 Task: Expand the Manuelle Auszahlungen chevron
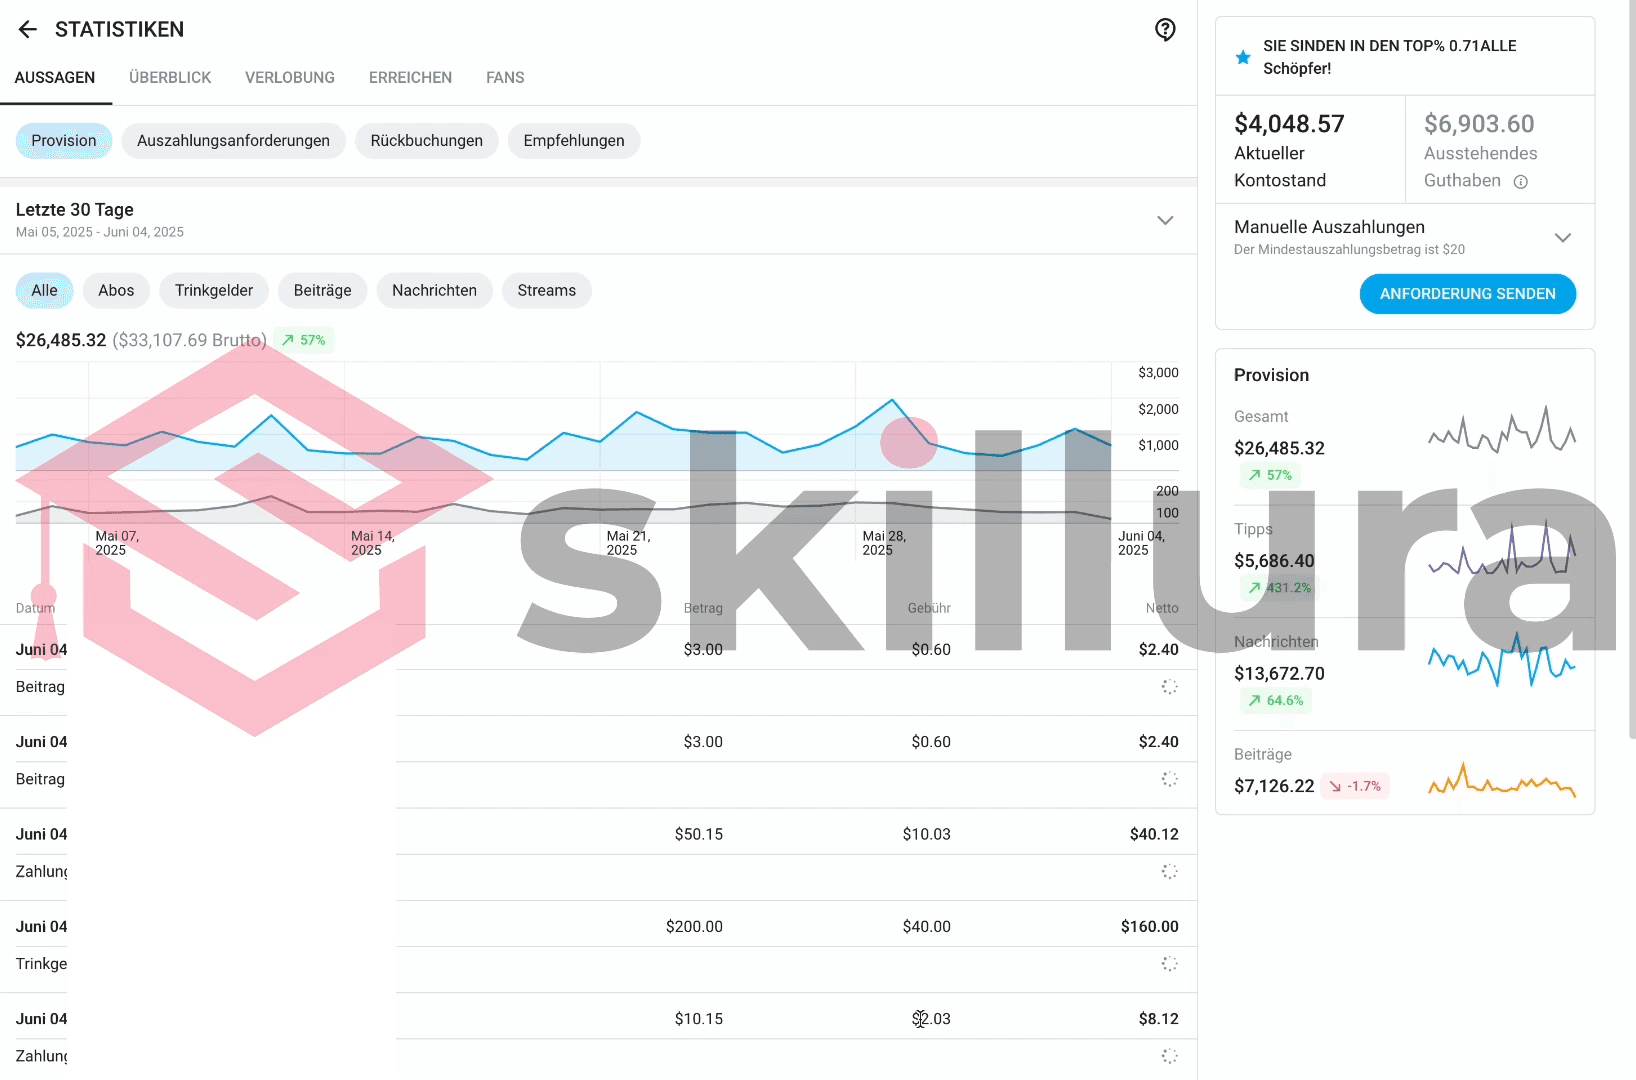pyautogui.click(x=1563, y=238)
